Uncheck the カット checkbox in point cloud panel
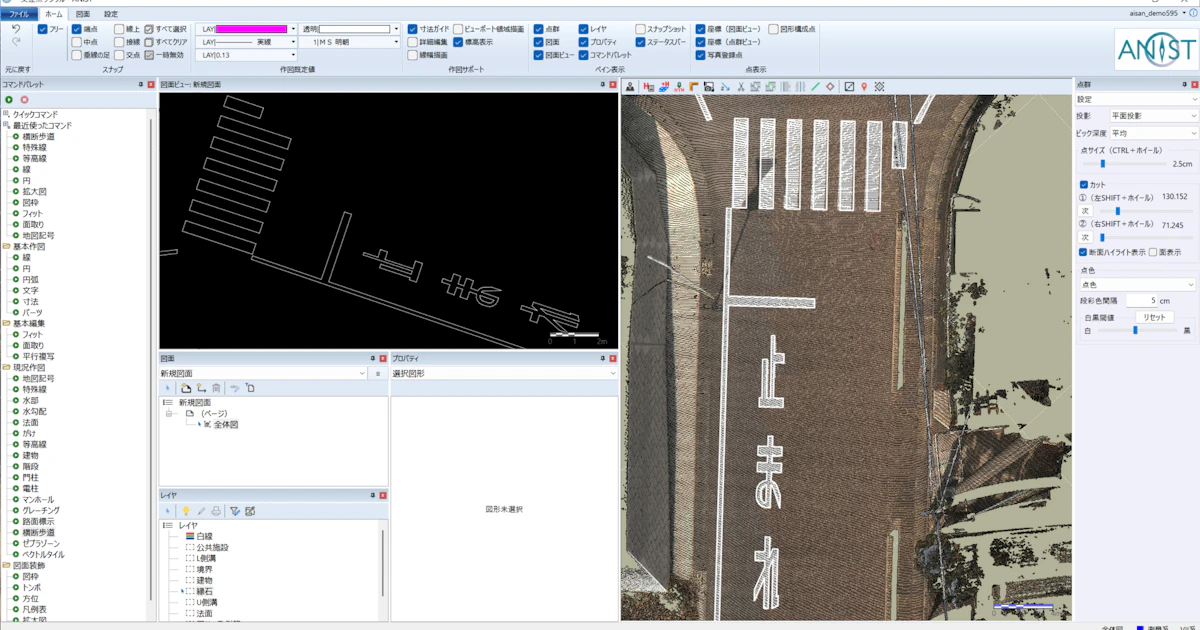This screenshot has width=1200, height=630. [x=1084, y=184]
